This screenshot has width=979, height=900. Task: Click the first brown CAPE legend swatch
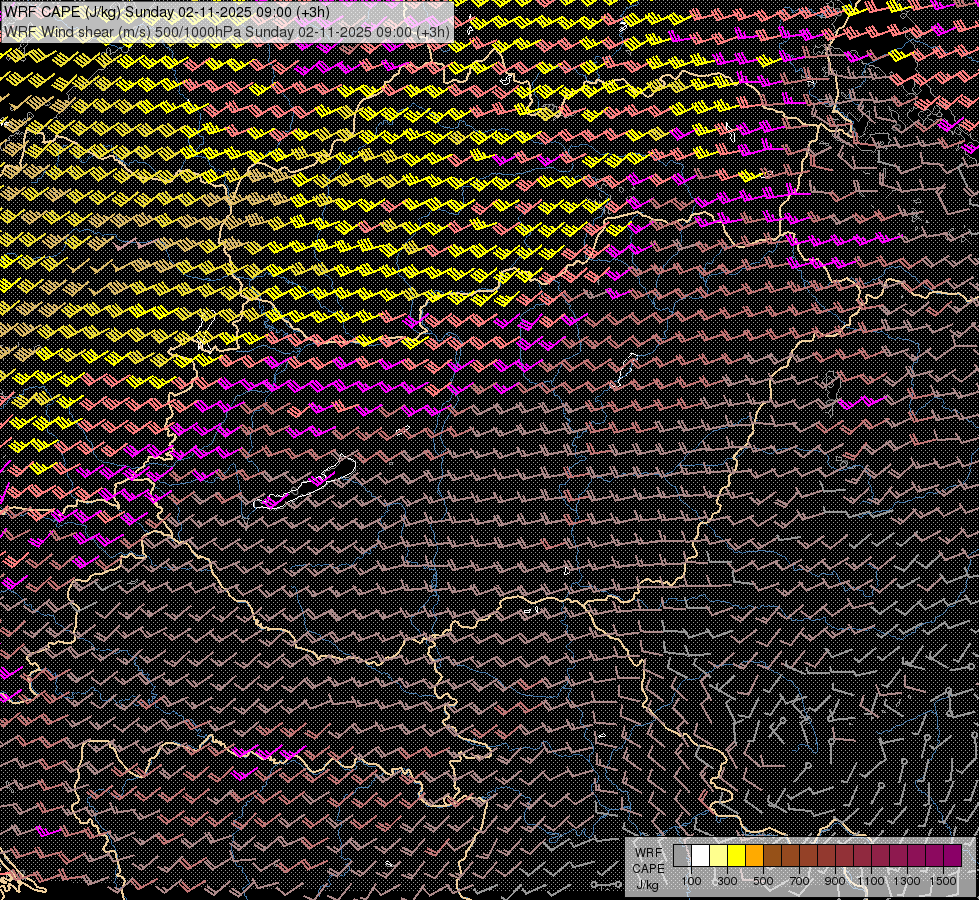coord(772,855)
